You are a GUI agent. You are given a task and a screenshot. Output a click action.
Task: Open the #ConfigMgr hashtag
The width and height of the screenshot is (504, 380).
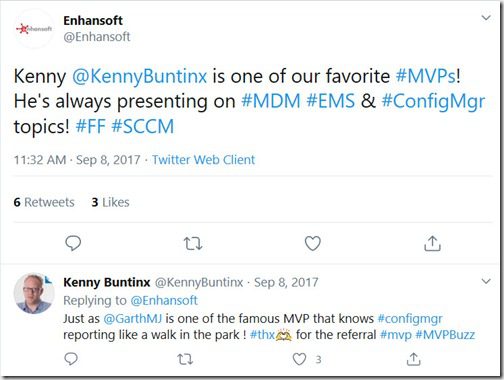433,101
